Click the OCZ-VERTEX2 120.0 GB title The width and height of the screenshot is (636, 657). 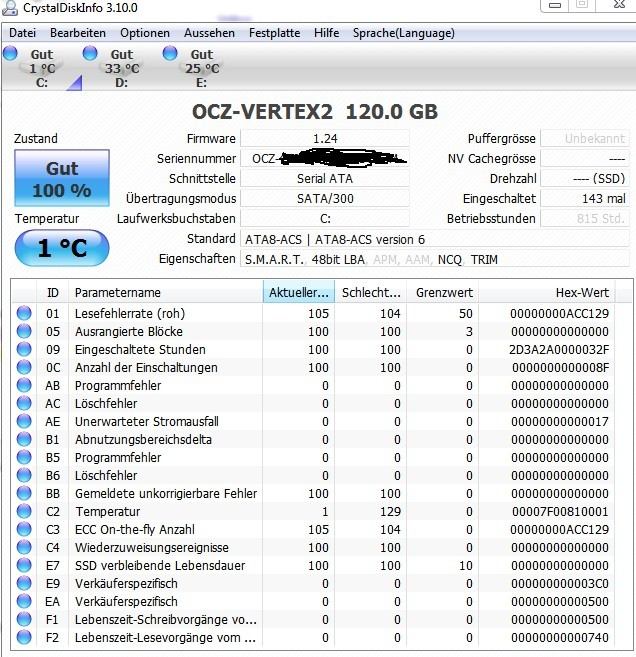coord(315,111)
